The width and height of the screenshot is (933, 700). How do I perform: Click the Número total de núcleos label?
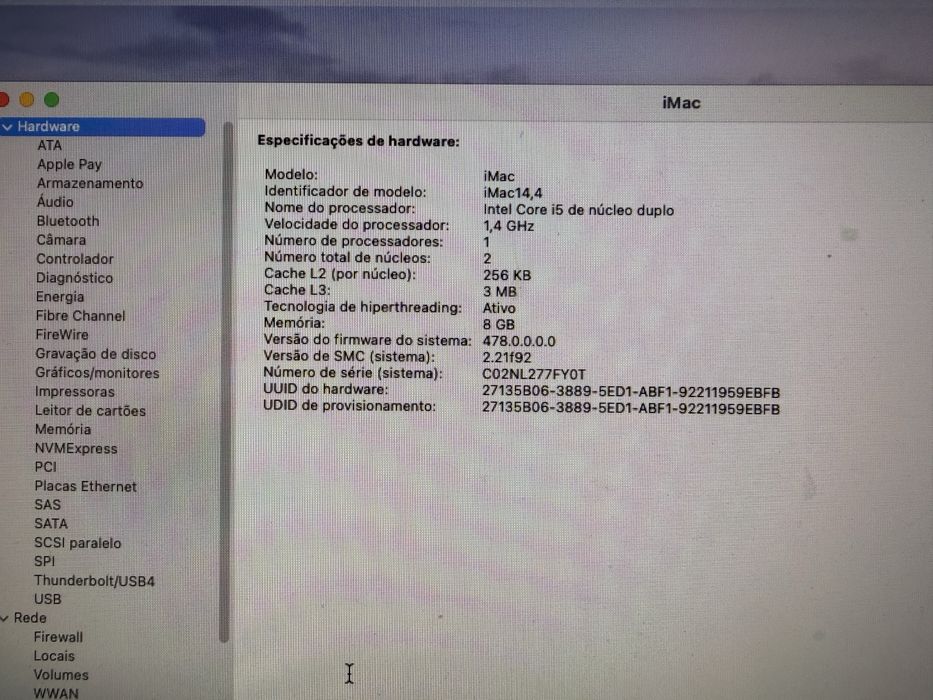click(347, 258)
